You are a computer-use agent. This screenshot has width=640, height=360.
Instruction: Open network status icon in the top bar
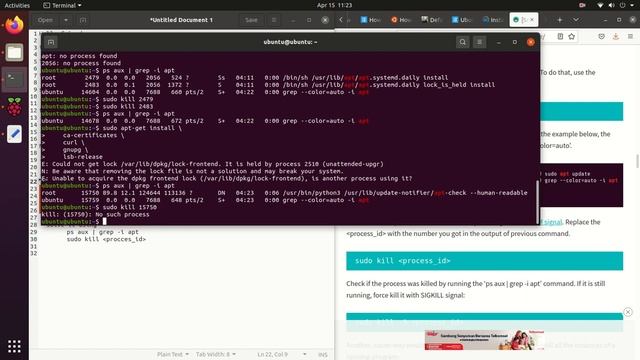[600, 5]
